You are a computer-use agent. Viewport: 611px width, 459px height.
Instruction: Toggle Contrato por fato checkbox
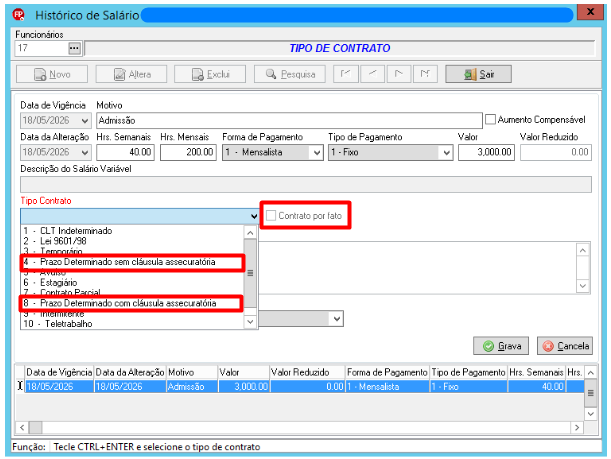click(x=271, y=215)
